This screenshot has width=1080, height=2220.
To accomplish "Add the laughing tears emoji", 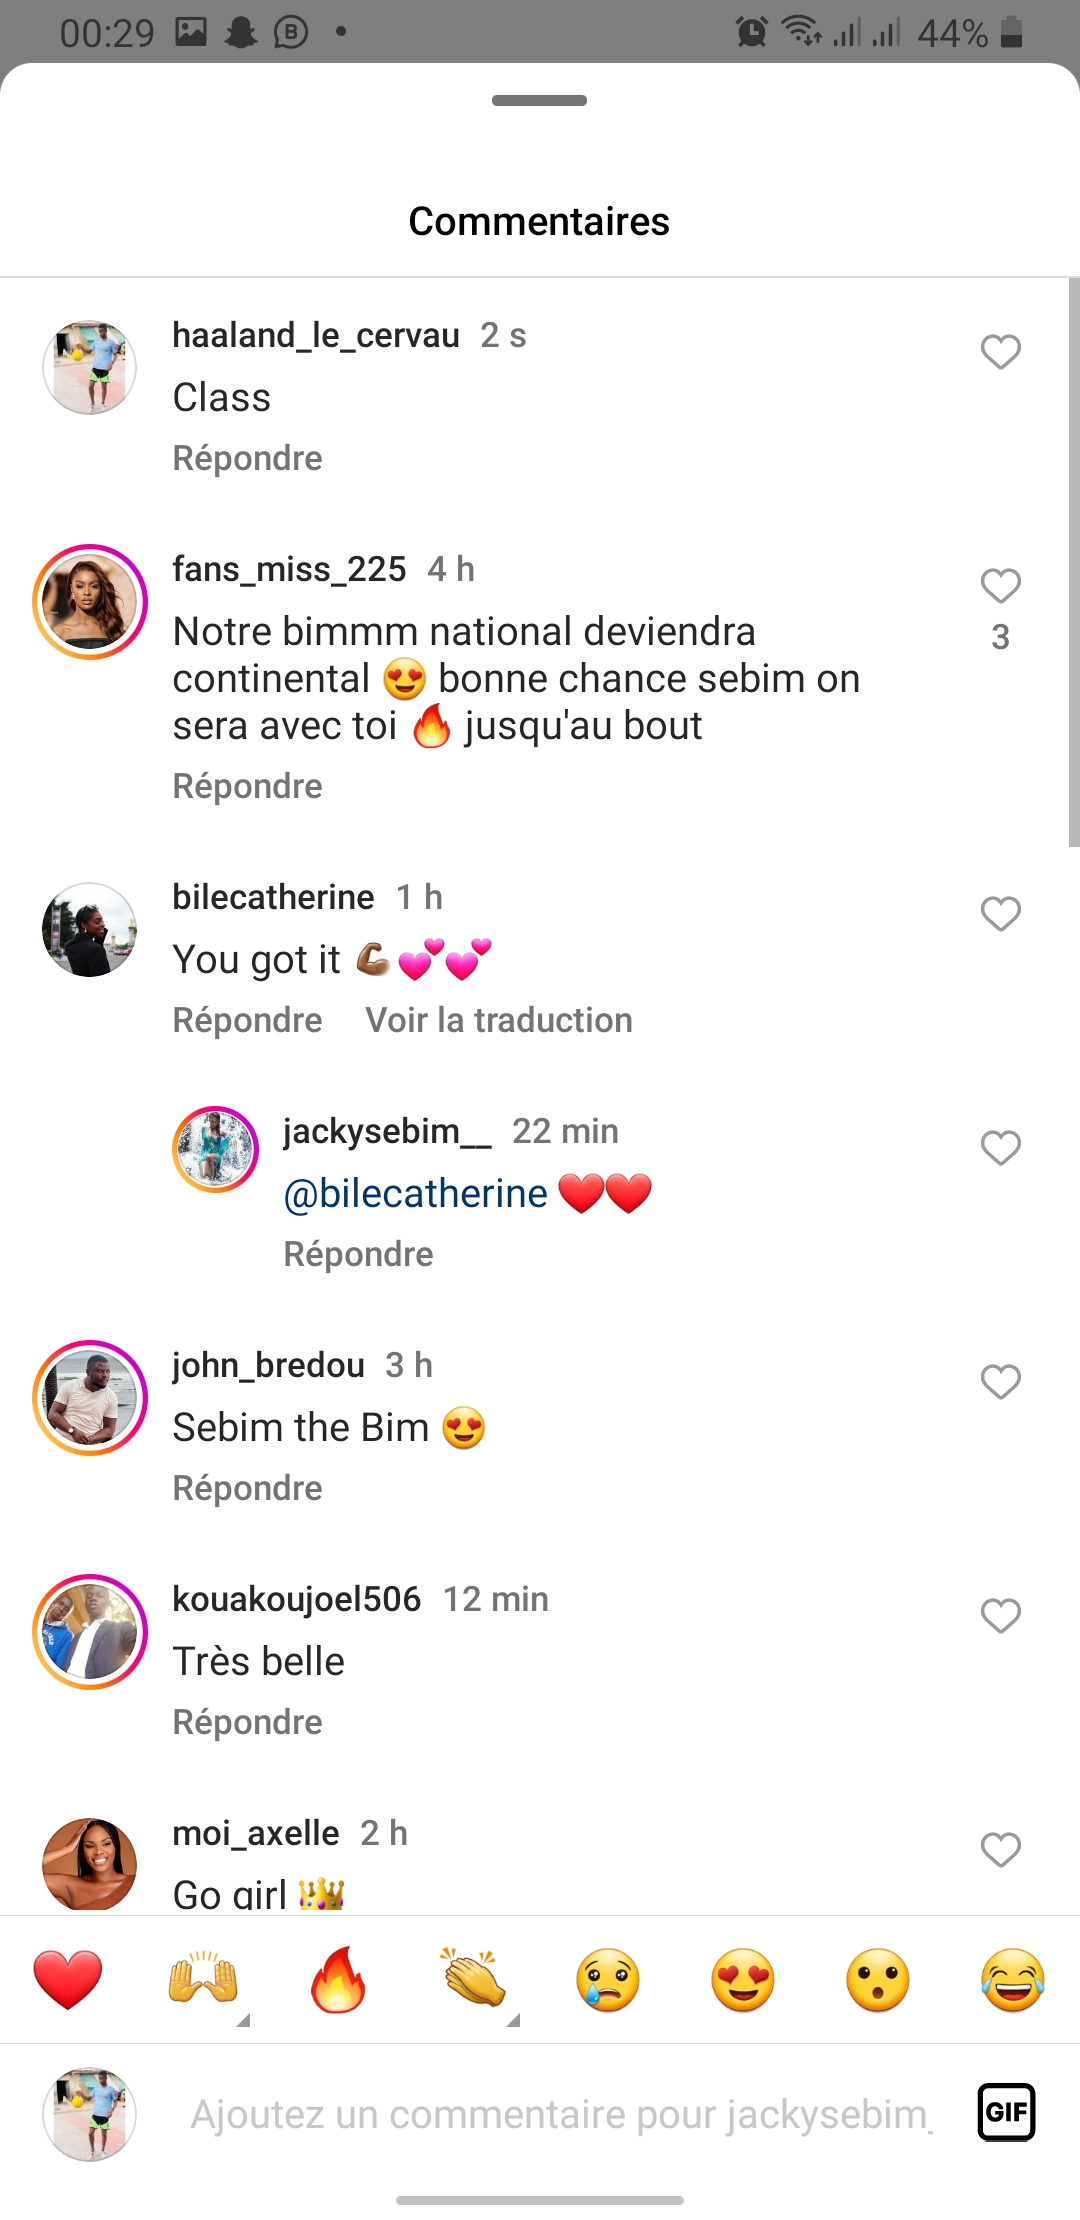I will 1013,1980.
